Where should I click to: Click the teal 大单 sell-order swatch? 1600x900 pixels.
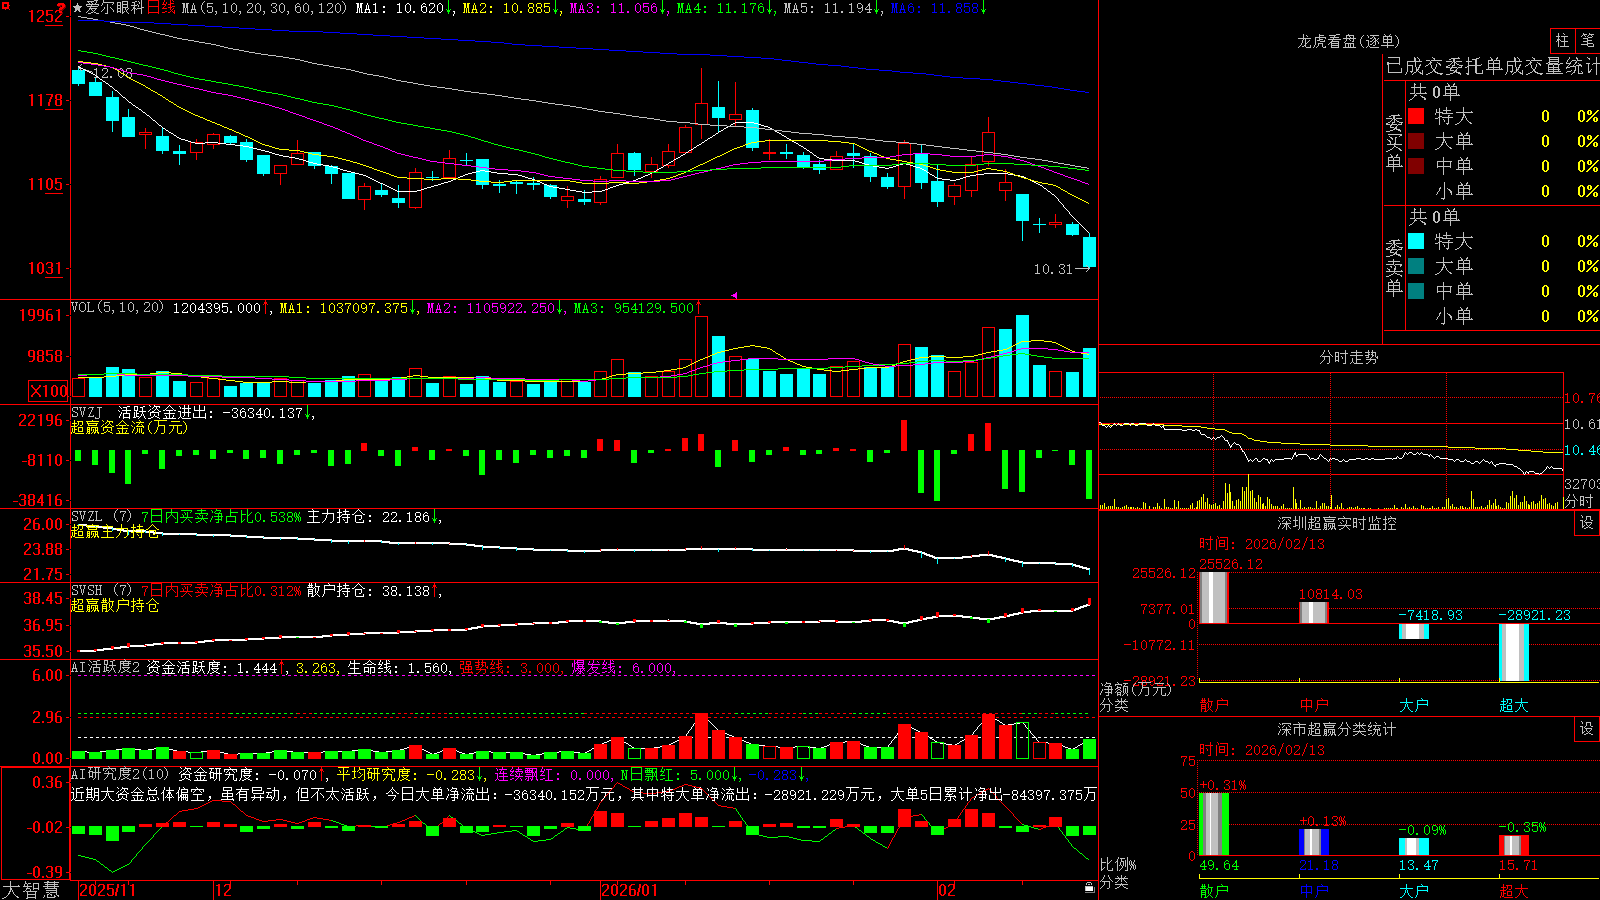tap(1416, 266)
